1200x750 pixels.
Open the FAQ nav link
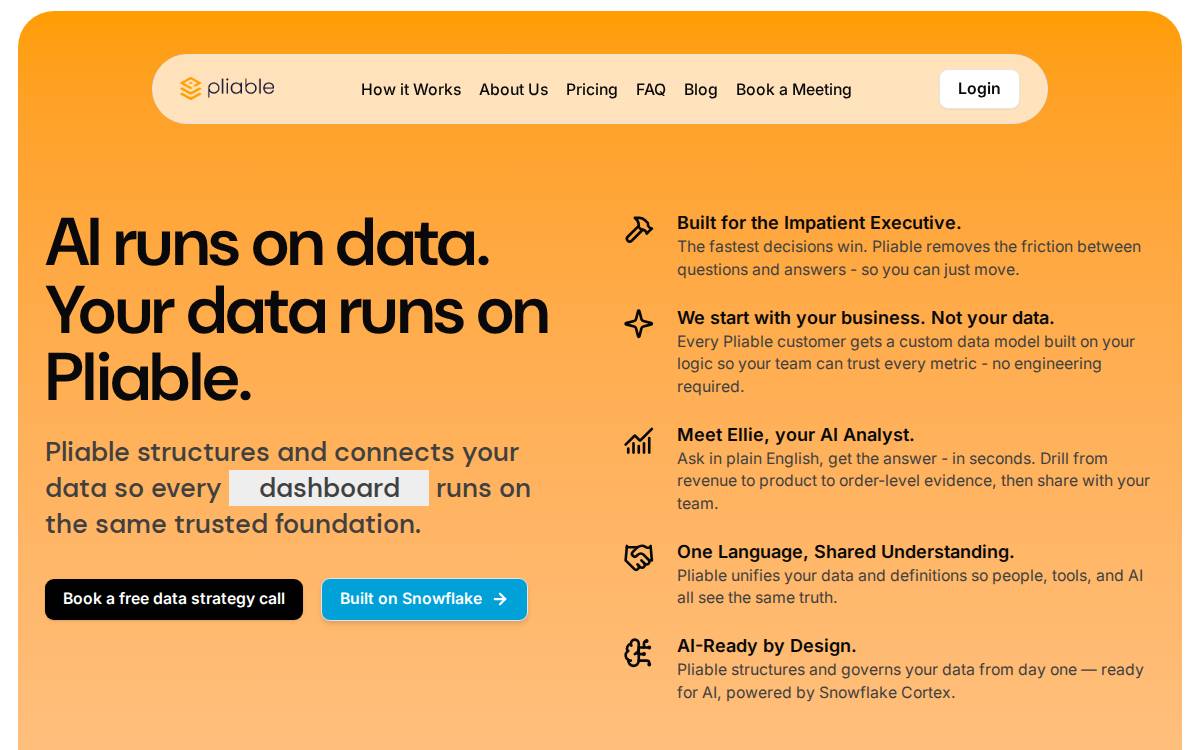[651, 89]
